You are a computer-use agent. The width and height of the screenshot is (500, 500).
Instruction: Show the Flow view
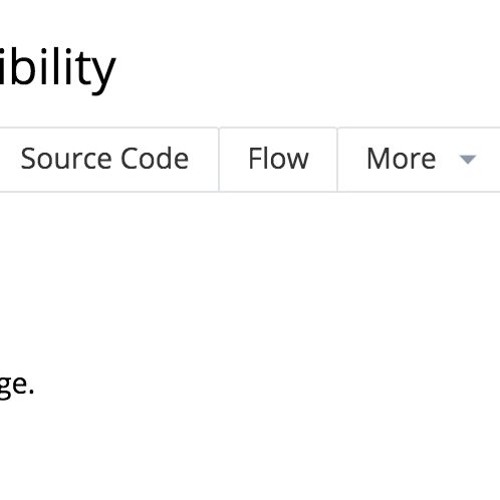[278, 159]
